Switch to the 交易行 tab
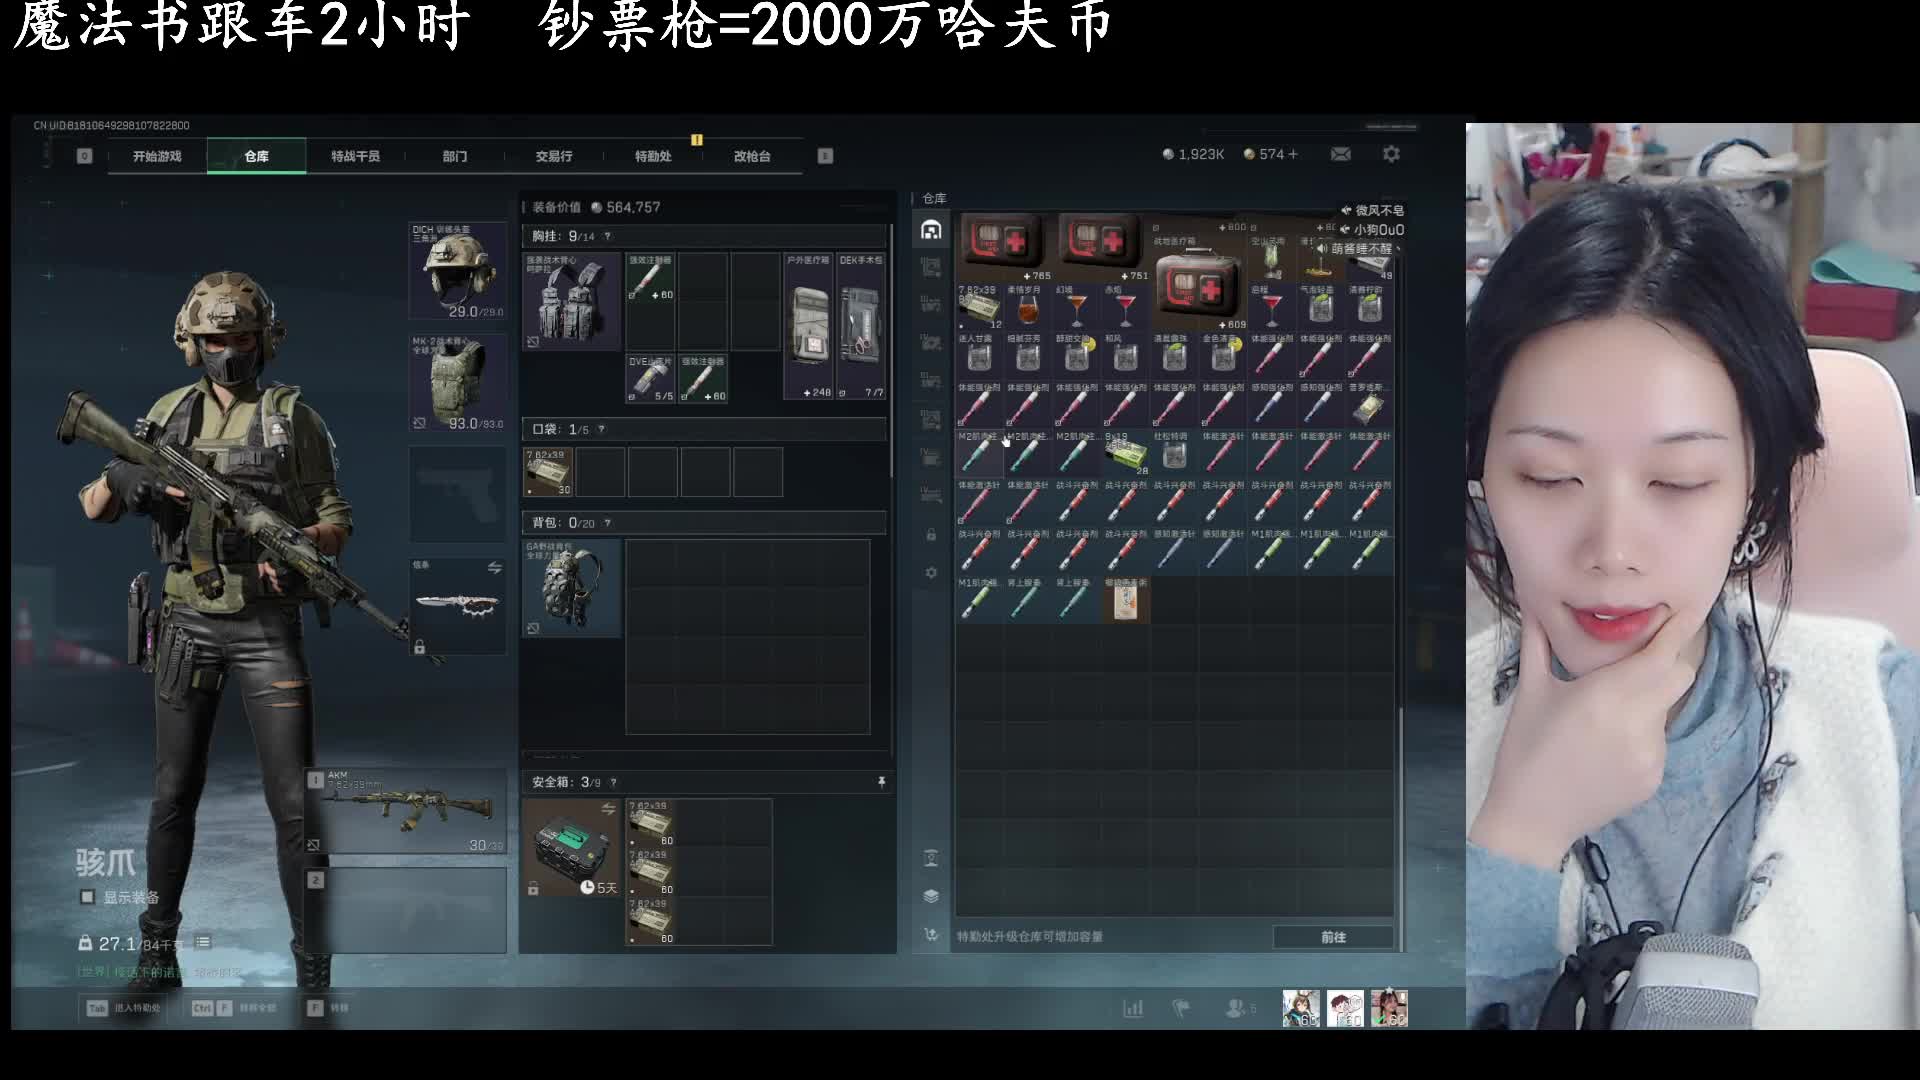 pyautogui.click(x=553, y=156)
